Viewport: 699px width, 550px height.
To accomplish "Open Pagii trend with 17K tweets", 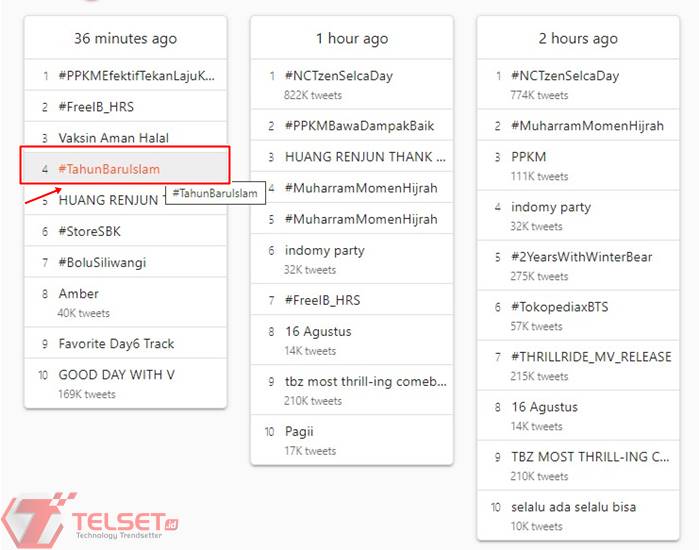I will click(301, 431).
